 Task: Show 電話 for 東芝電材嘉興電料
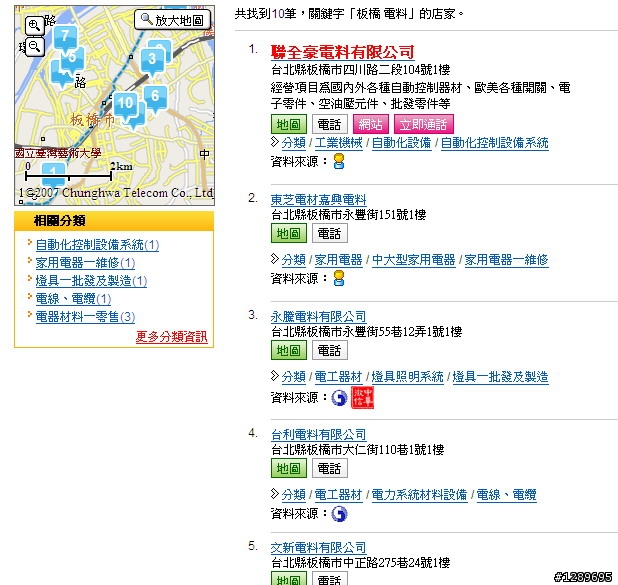coord(330,233)
